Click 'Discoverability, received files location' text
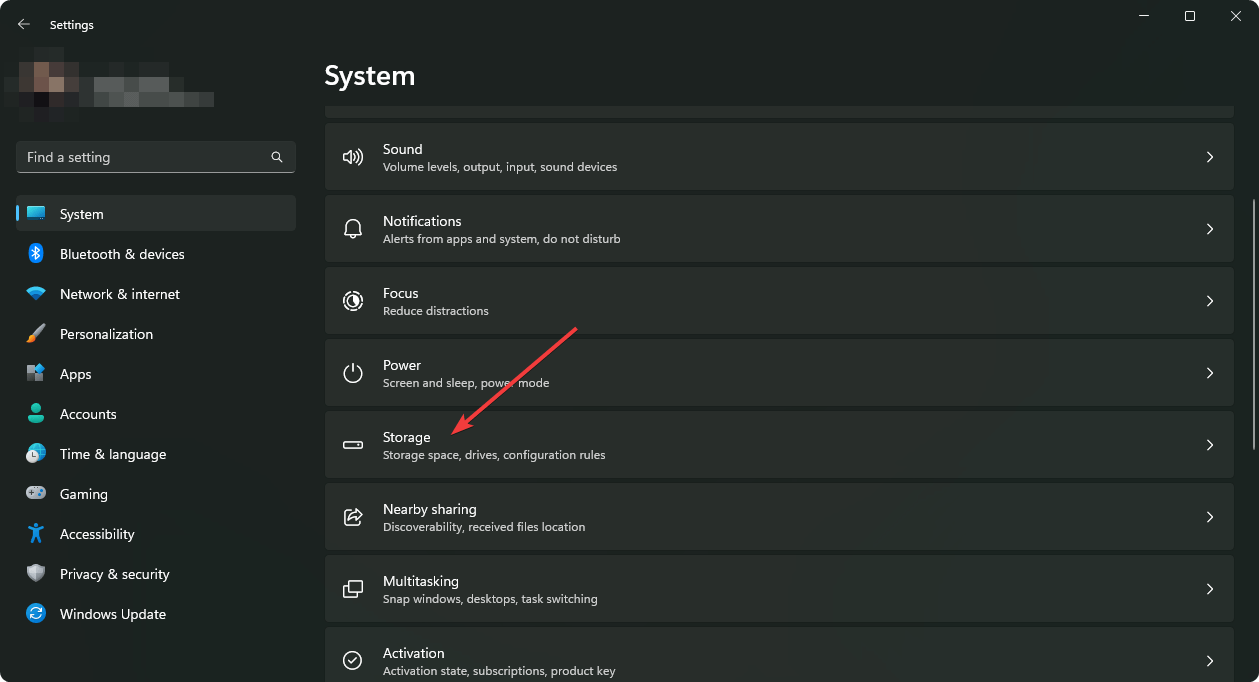The width and height of the screenshot is (1259, 682). pos(484,527)
